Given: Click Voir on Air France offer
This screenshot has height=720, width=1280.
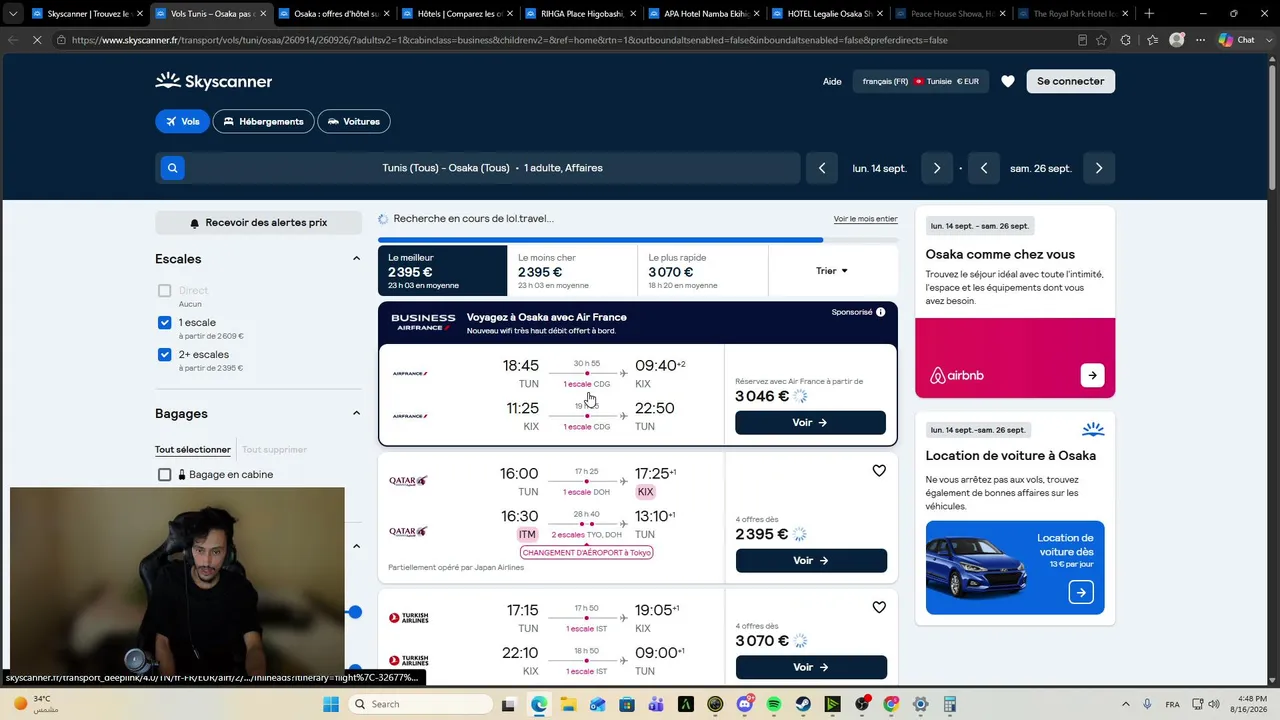Looking at the screenshot, I should point(810,423).
